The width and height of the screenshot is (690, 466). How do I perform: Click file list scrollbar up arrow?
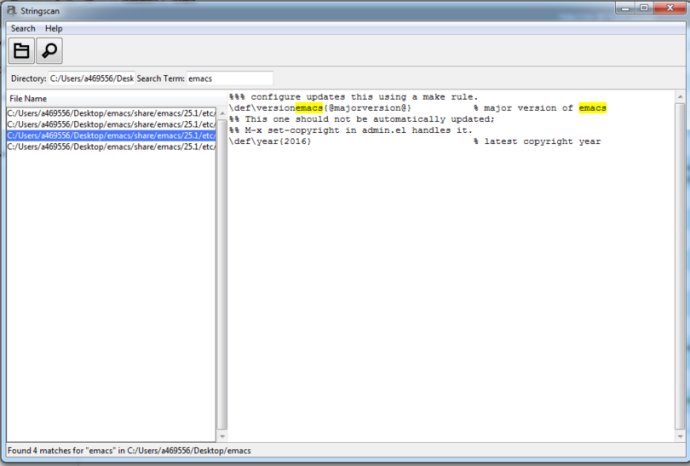(x=222, y=114)
